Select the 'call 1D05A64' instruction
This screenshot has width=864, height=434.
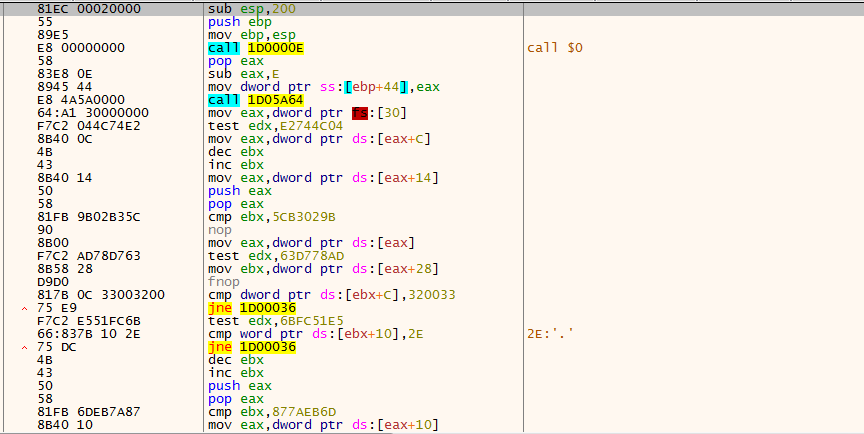(x=256, y=100)
